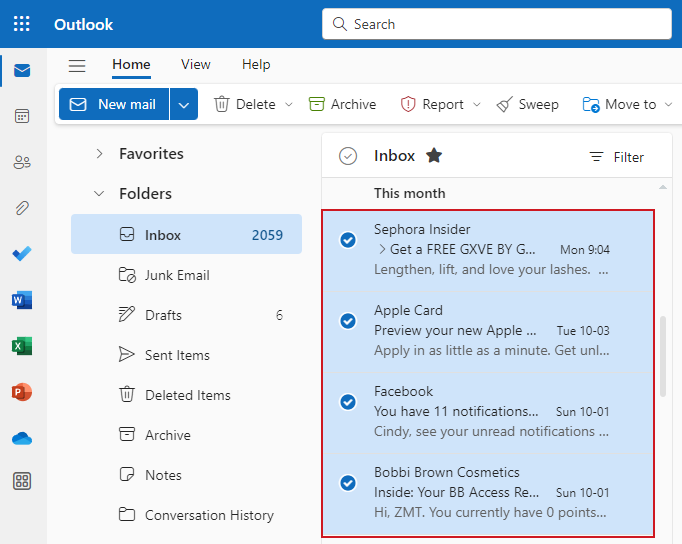Viewport: 682px width, 544px height.
Task: Launch PowerPoint from the left rail
Action: (22, 392)
